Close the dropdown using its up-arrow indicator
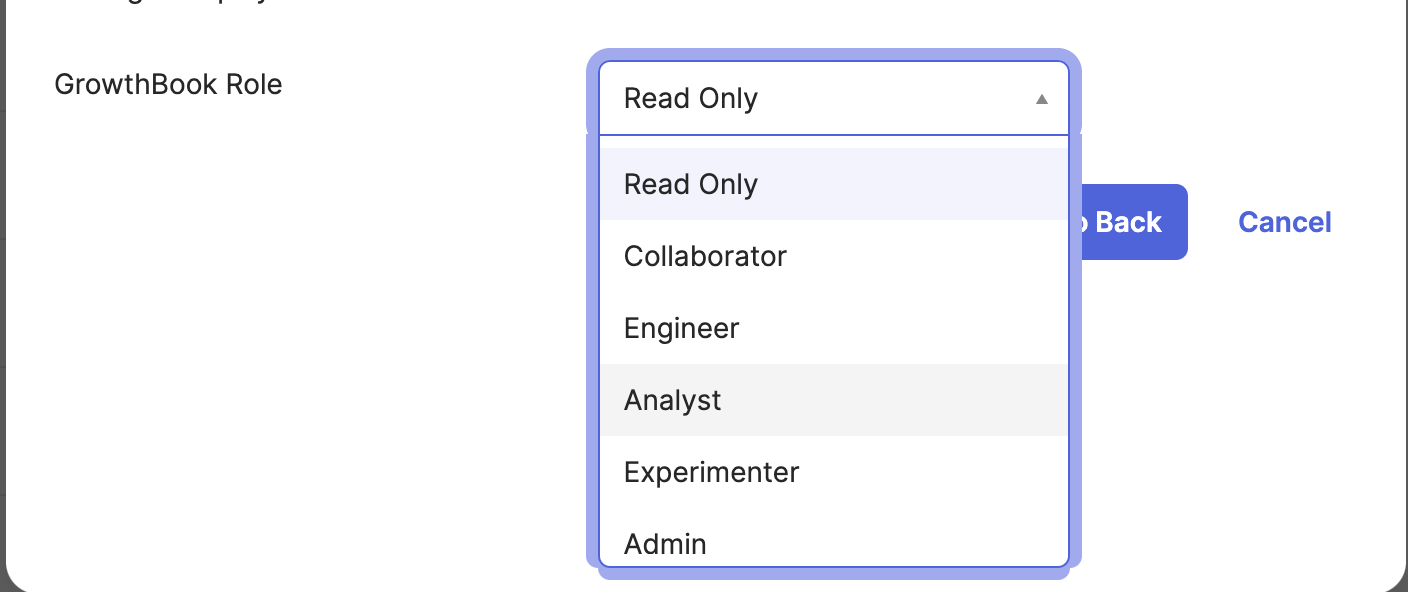Screen dimensions: 1408x592 (x=1041, y=99)
